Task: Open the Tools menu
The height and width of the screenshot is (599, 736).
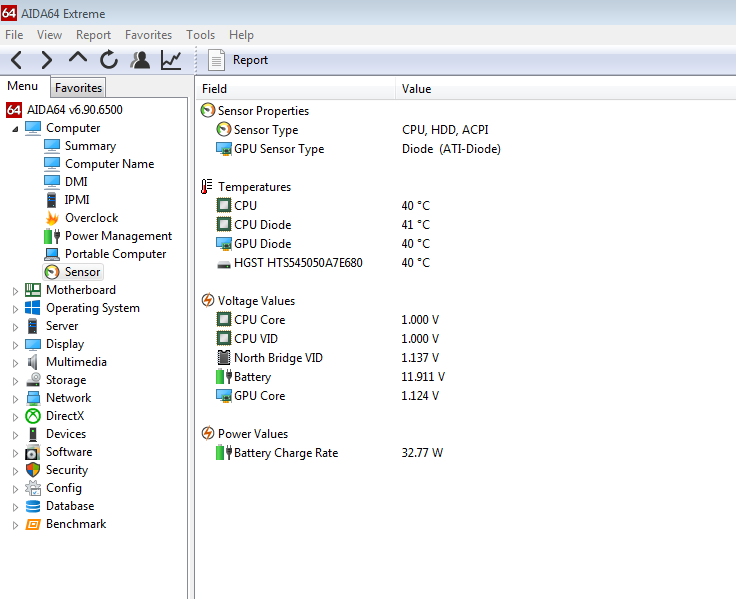Action: tap(200, 35)
